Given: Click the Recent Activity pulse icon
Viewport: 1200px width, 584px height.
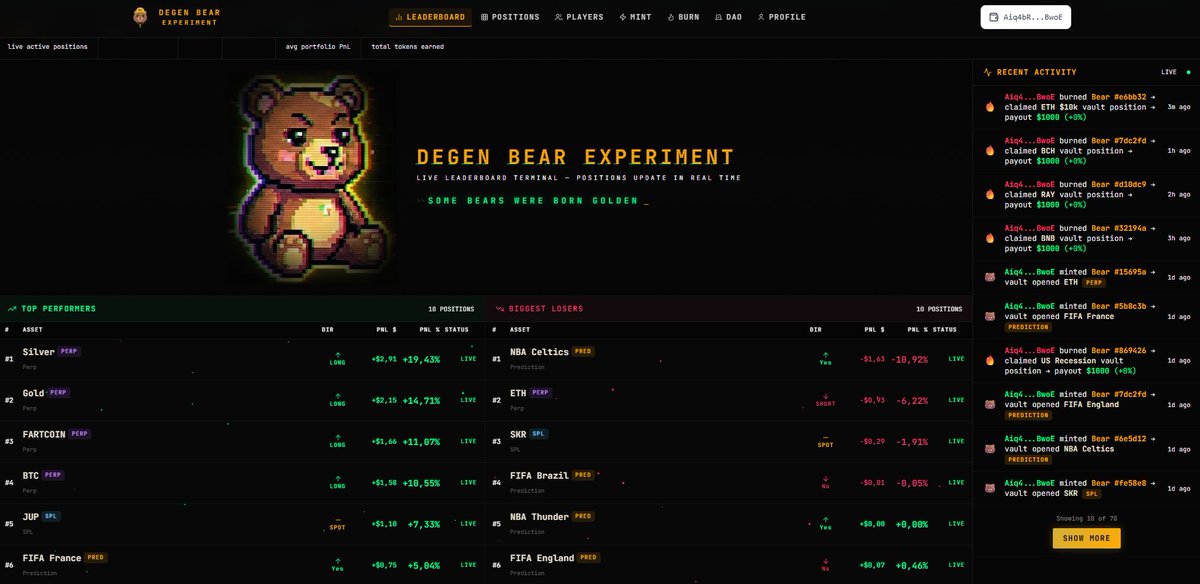Looking at the screenshot, I should click(x=987, y=72).
